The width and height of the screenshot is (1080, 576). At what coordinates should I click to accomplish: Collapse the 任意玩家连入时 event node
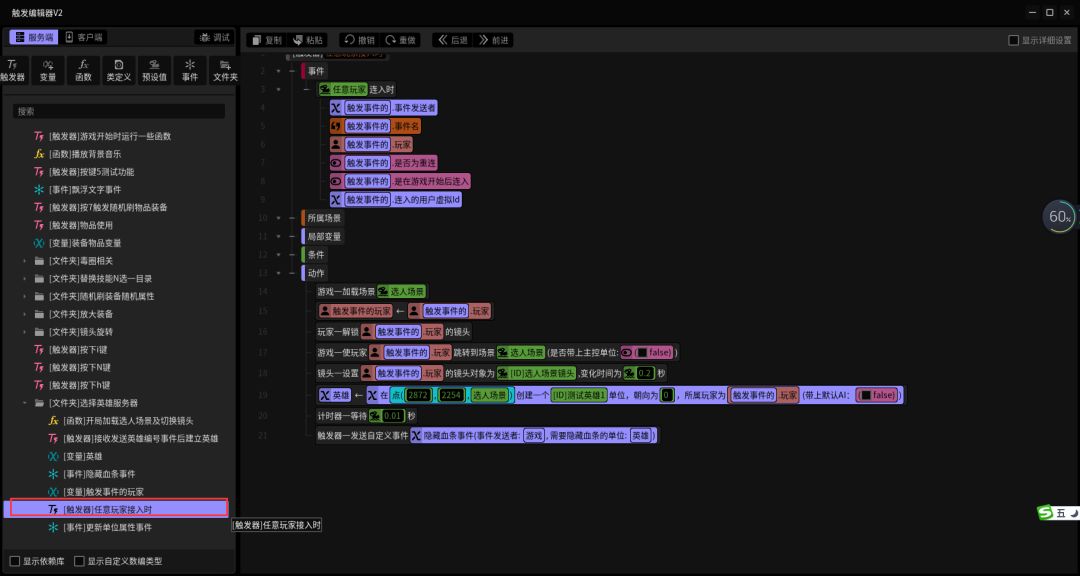pyautogui.click(x=278, y=90)
